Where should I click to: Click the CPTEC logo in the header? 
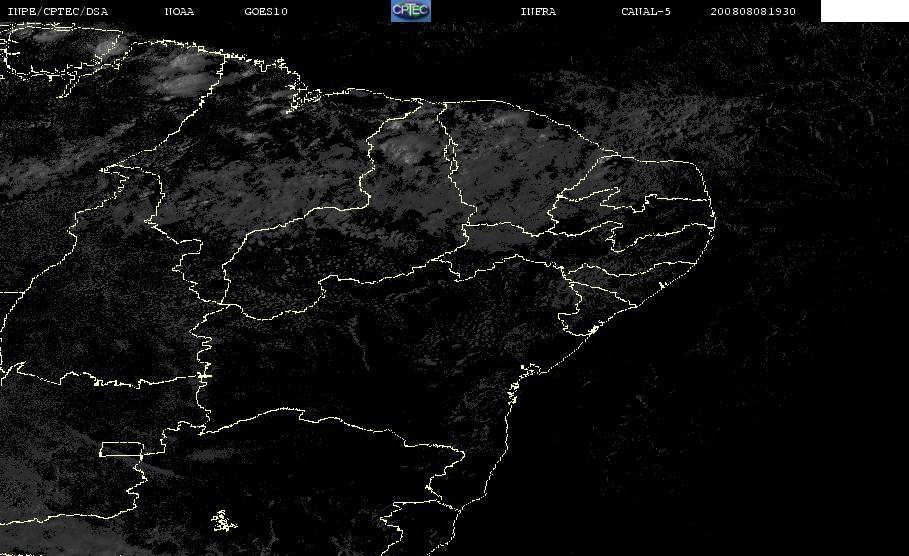(x=411, y=10)
